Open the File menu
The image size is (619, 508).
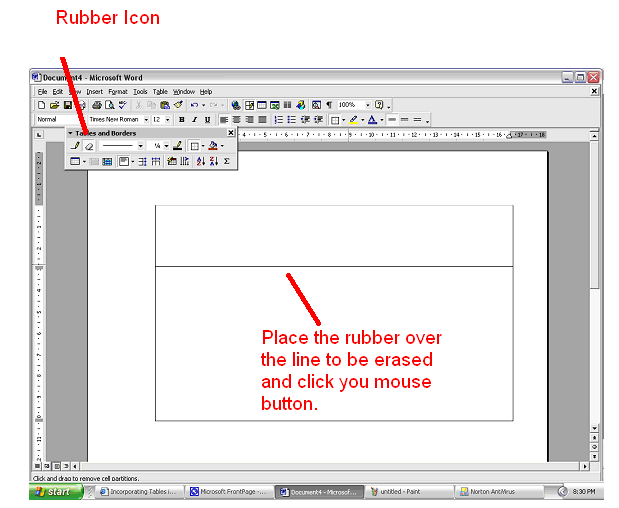tap(42, 92)
